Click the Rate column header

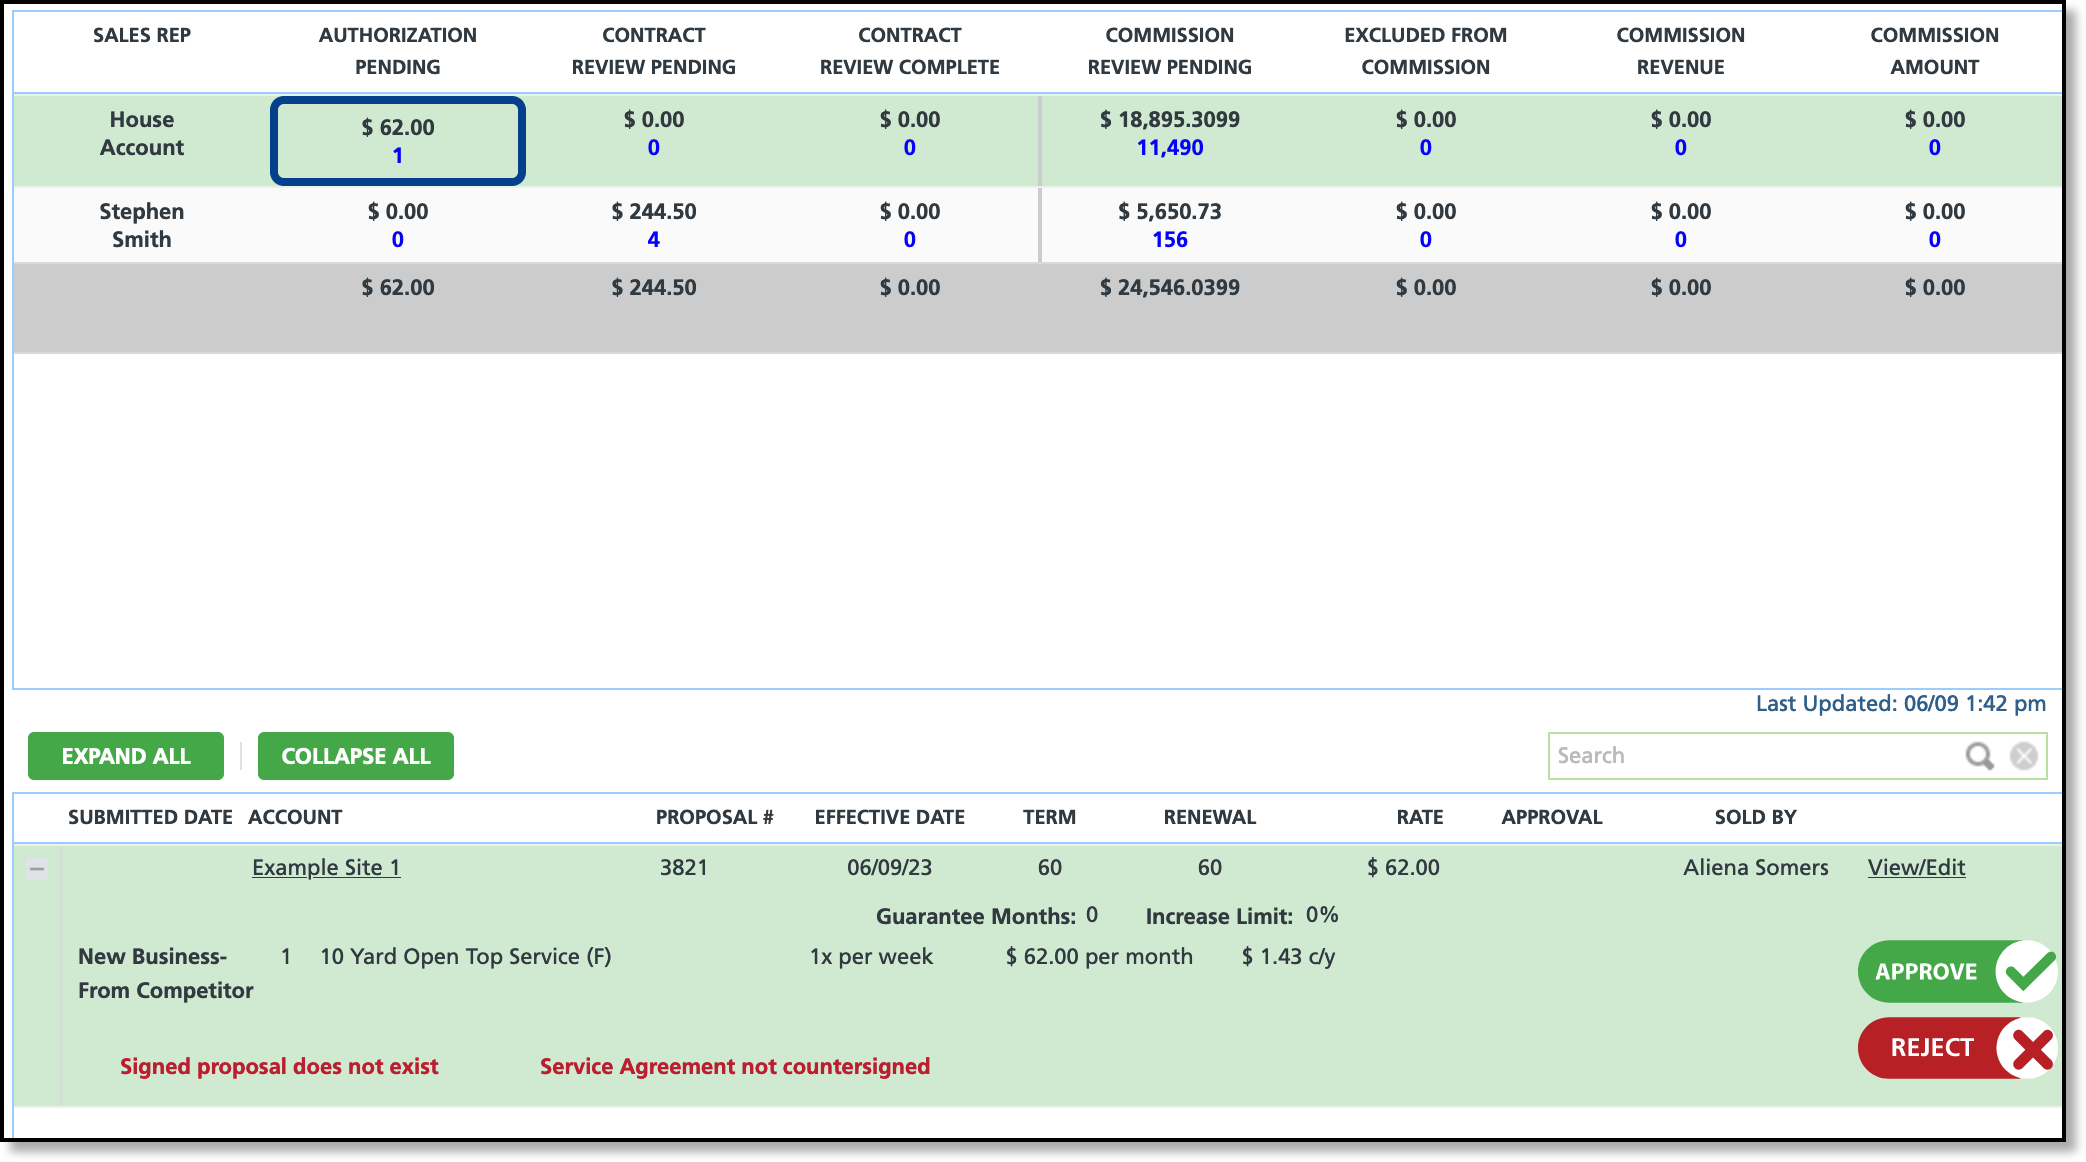point(1419,817)
